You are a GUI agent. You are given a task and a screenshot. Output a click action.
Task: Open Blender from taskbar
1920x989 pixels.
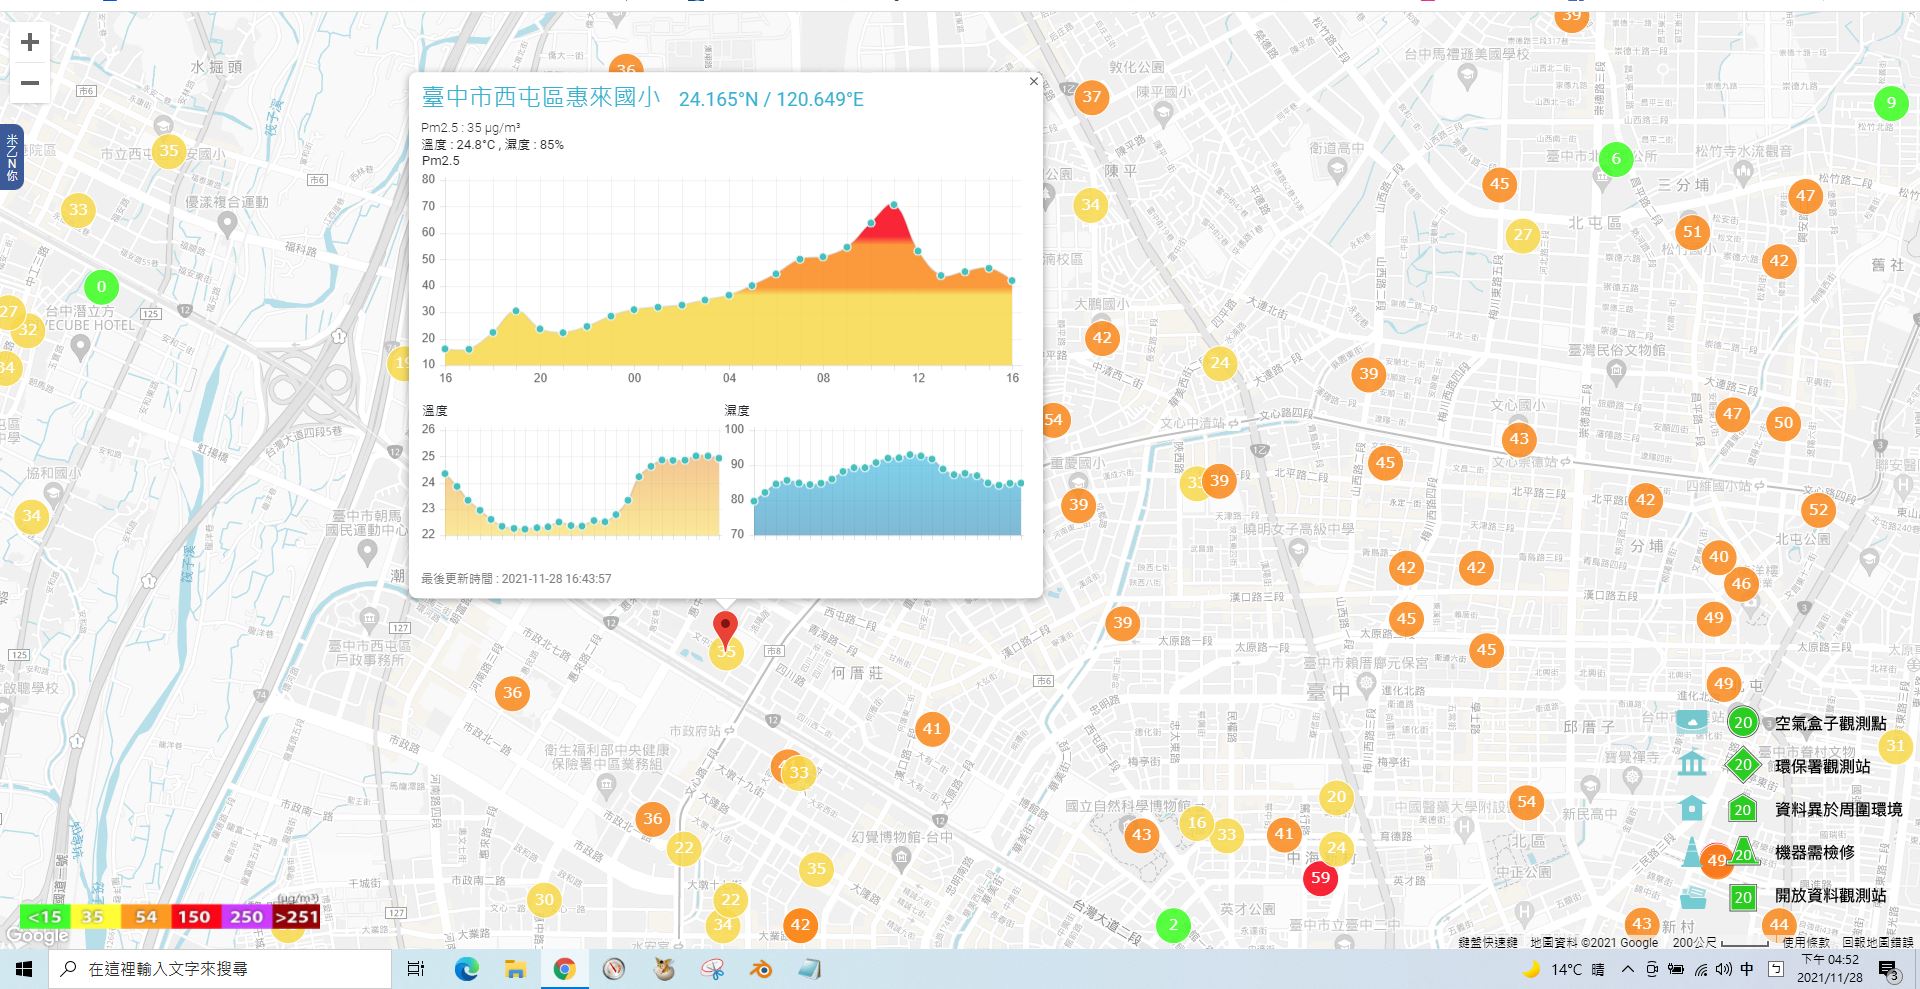pos(761,969)
